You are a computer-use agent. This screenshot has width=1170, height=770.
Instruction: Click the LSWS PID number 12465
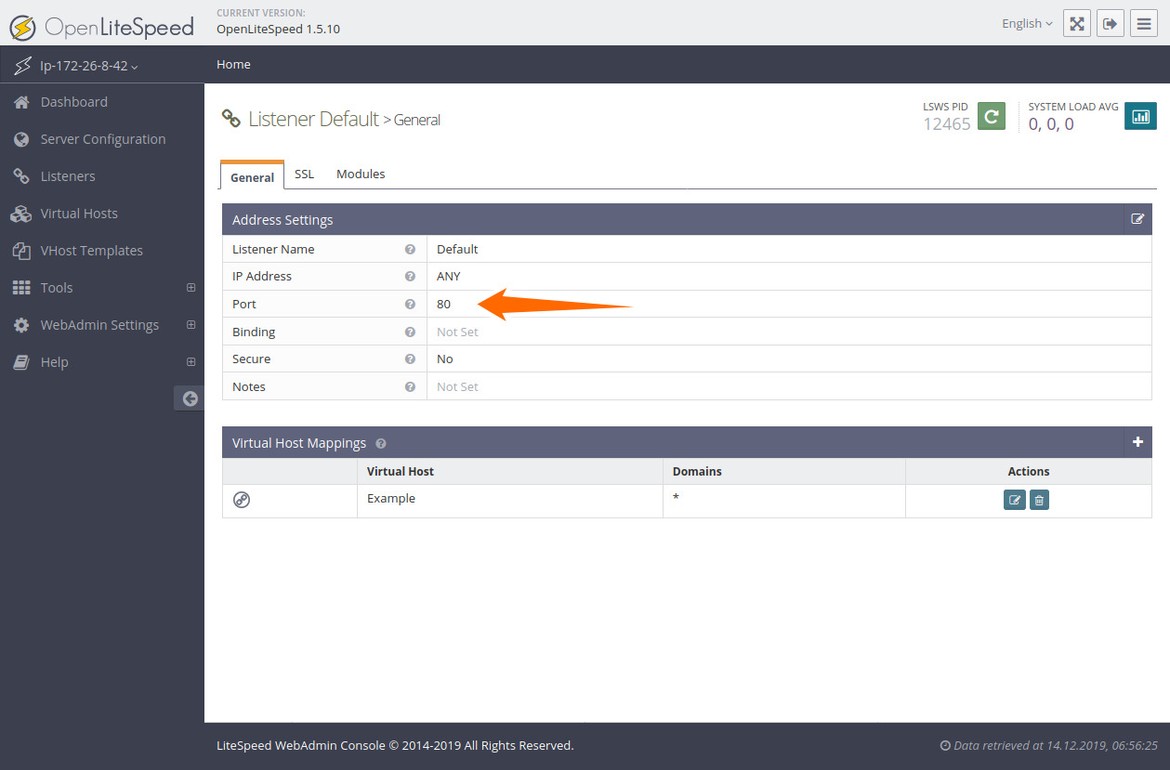[x=946, y=125]
